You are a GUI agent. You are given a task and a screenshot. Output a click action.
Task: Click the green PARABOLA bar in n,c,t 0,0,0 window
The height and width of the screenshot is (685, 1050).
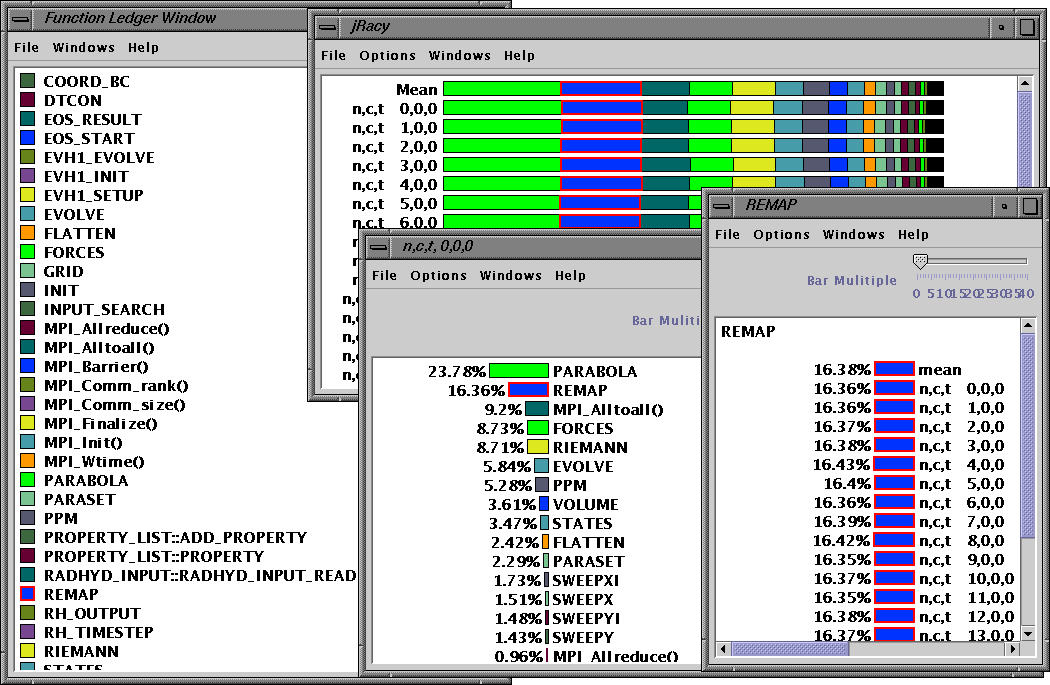(x=519, y=371)
